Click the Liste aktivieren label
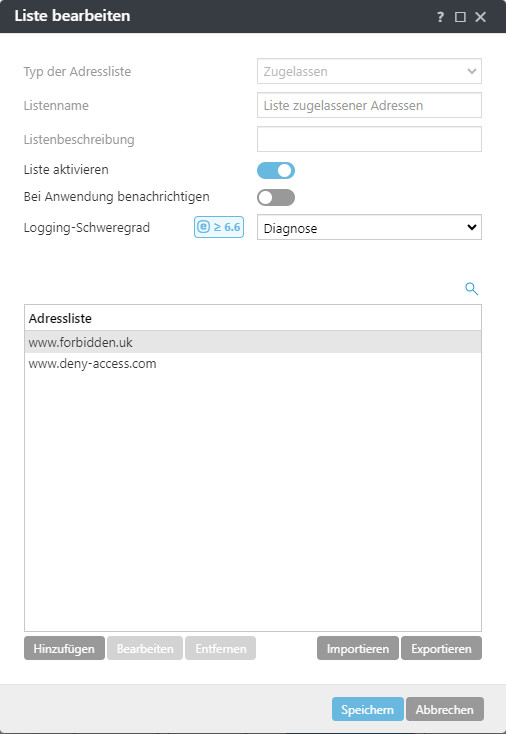The image size is (506, 734). (x=66, y=169)
